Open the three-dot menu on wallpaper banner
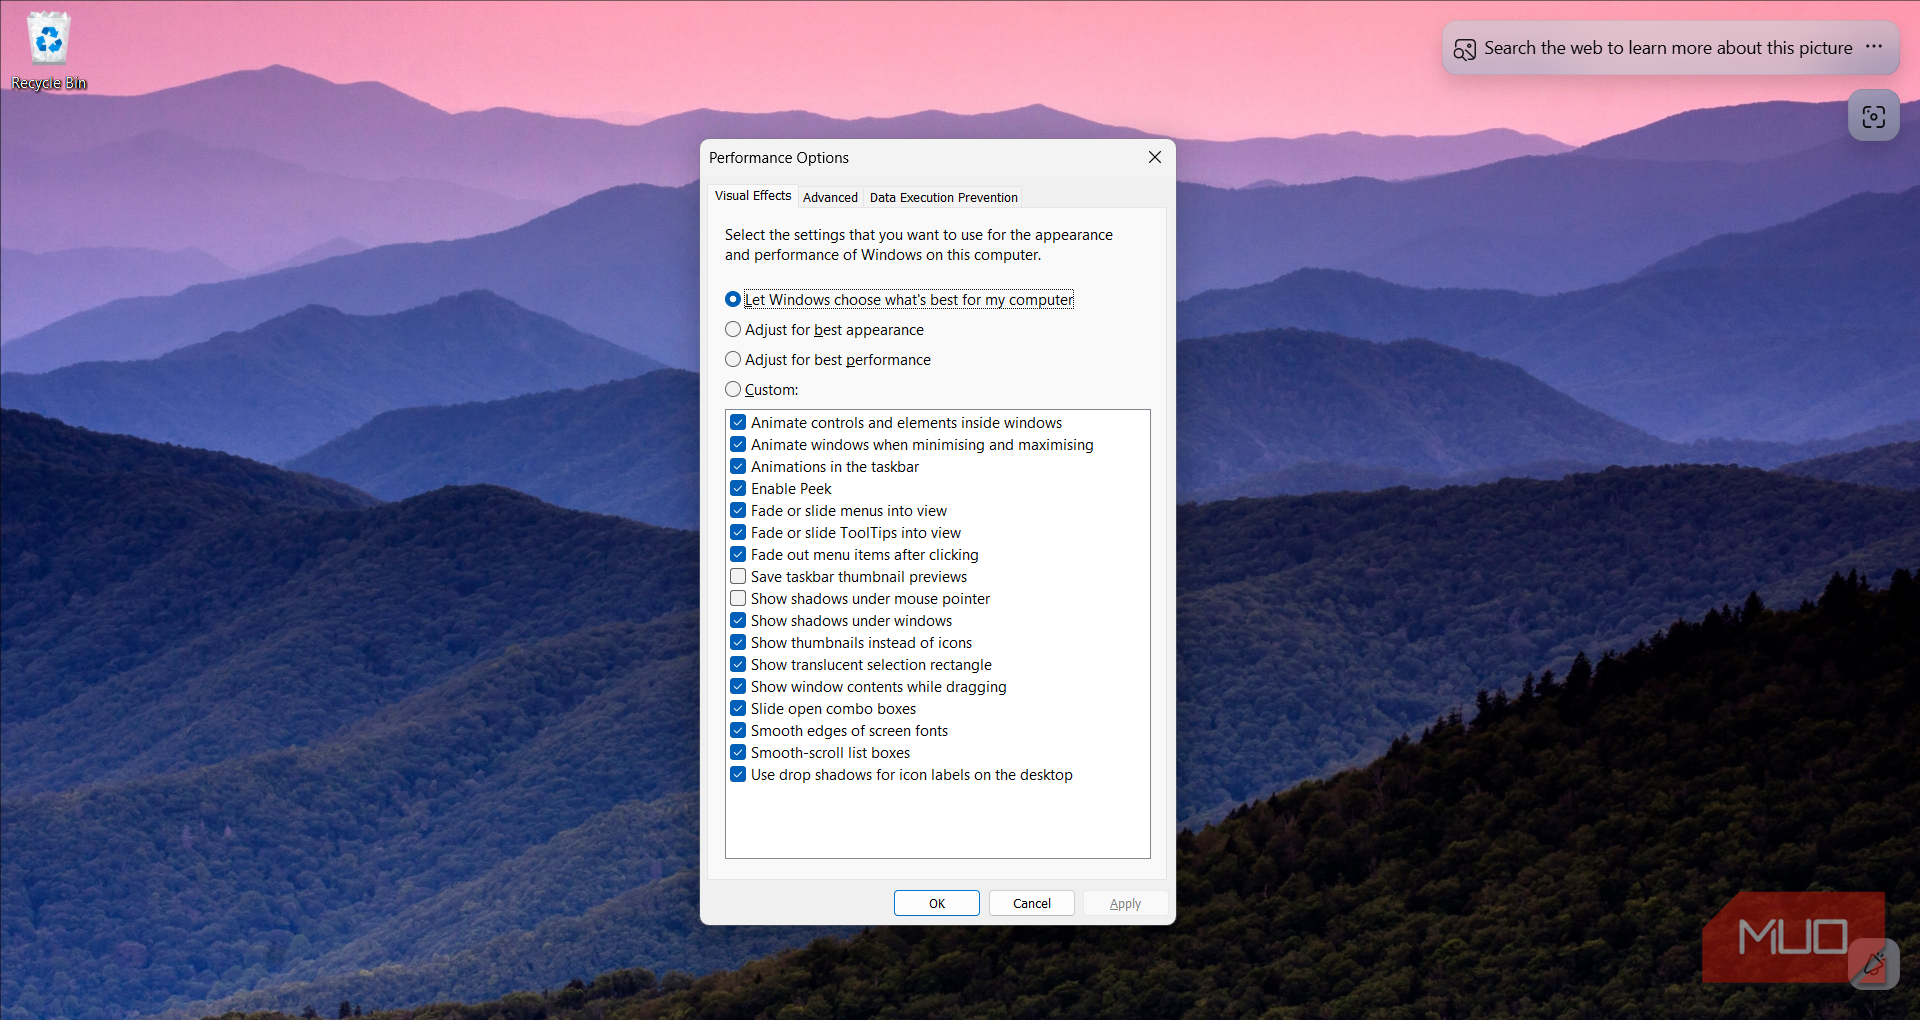The height and width of the screenshot is (1020, 1920). (1874, 47)
